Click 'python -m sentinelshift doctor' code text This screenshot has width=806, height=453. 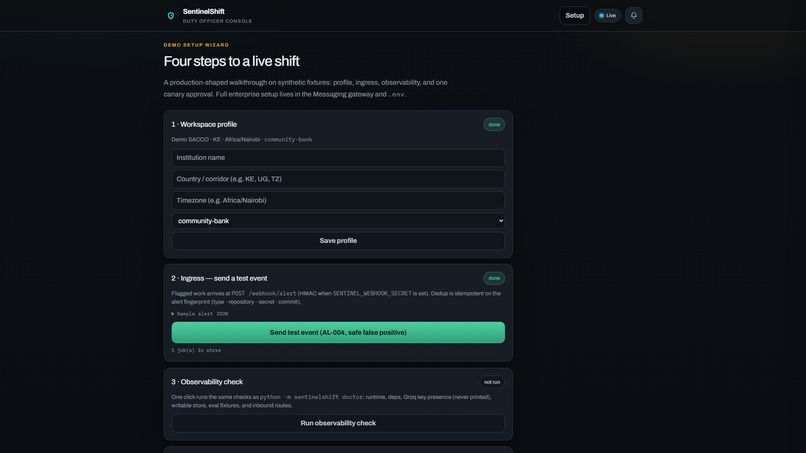(x=311, y=397)
